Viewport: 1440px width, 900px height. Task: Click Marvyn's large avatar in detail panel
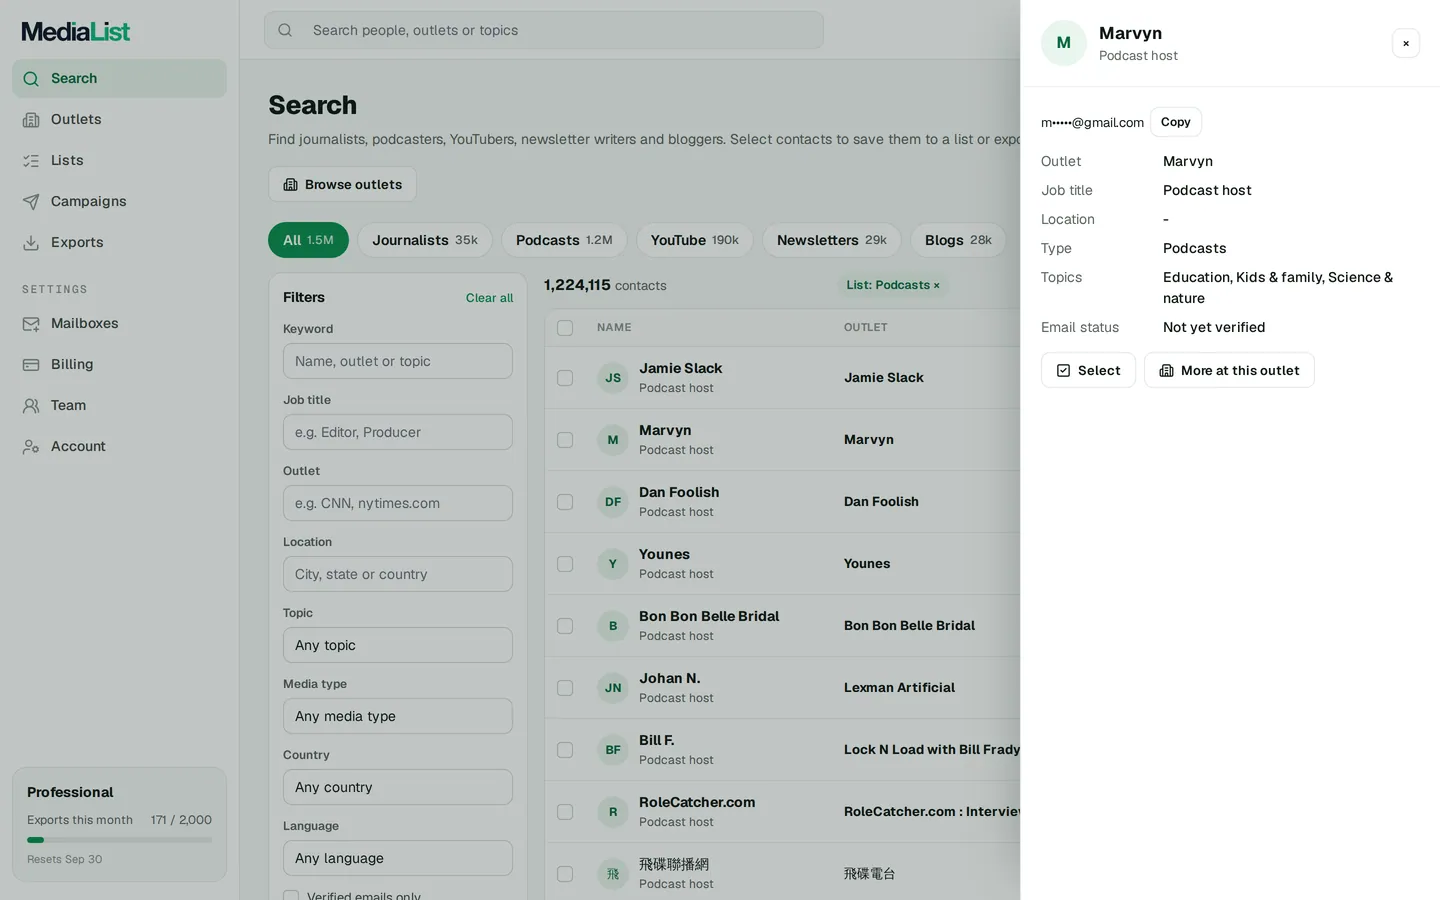click(1064, 43)
